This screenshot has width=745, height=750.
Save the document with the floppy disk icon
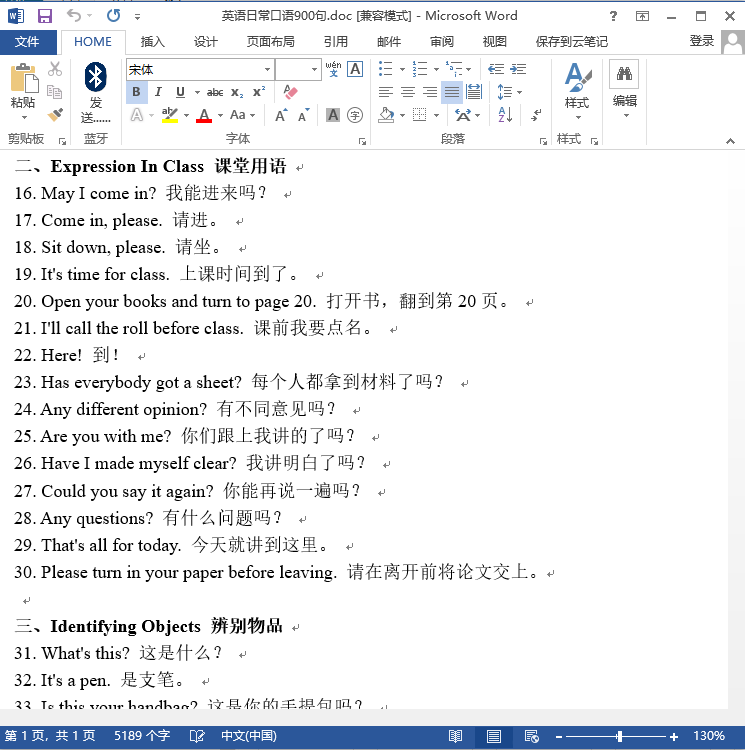click(x=44, y=16)
